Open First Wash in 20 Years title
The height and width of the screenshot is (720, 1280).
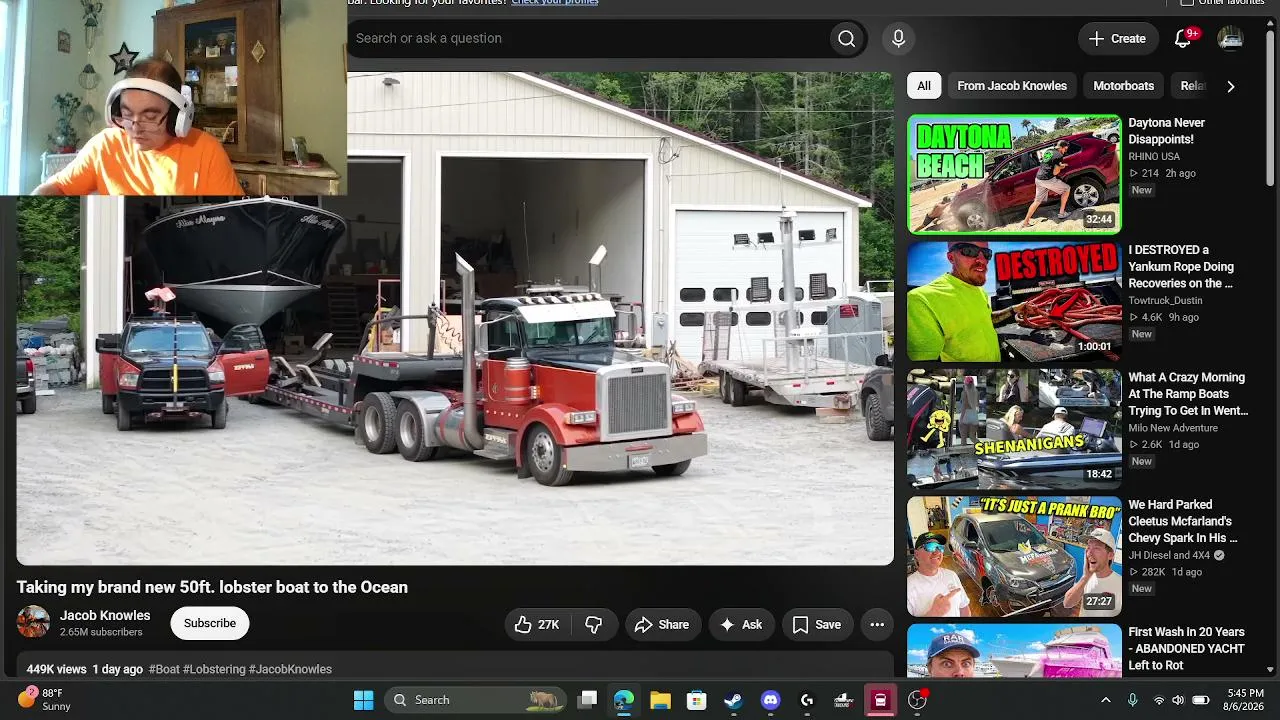(x=1186, y=648)
